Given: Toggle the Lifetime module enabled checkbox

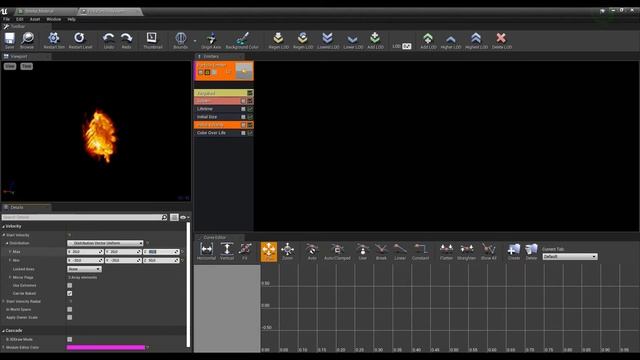Looking at the screenshot, I should (x=250, y=109).
